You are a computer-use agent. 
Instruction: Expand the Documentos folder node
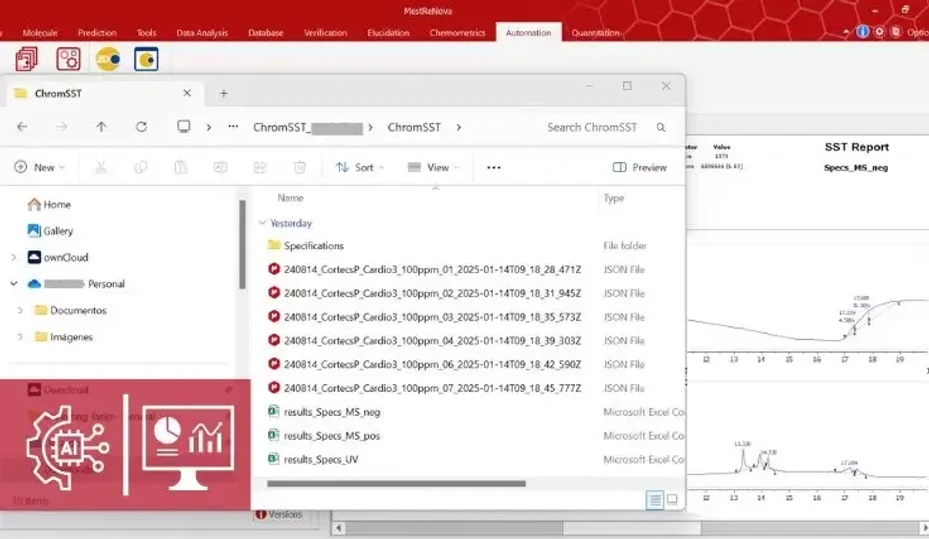point(20,310)
